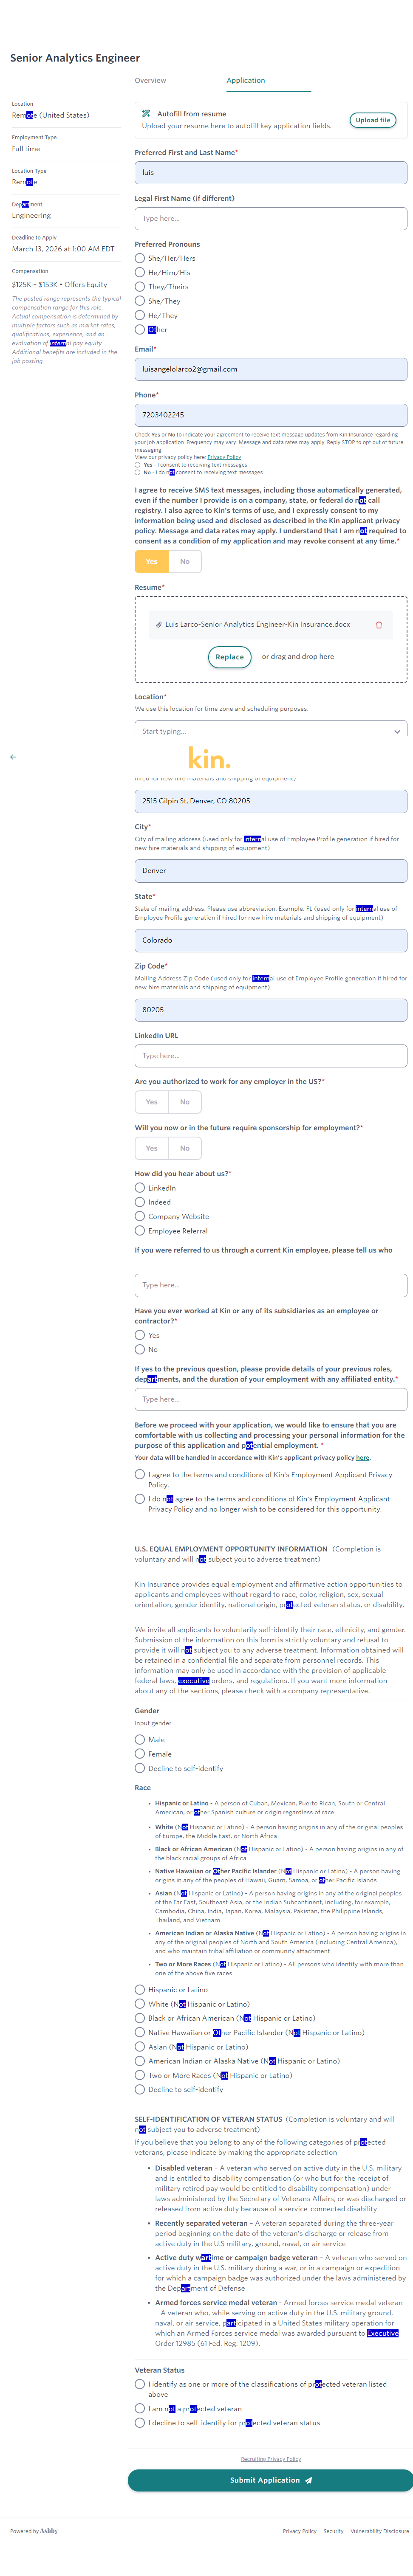Select the She/Her/Hers pronoun option
This screenshot has height=2576, width=413.
click(x=140, y=258)
